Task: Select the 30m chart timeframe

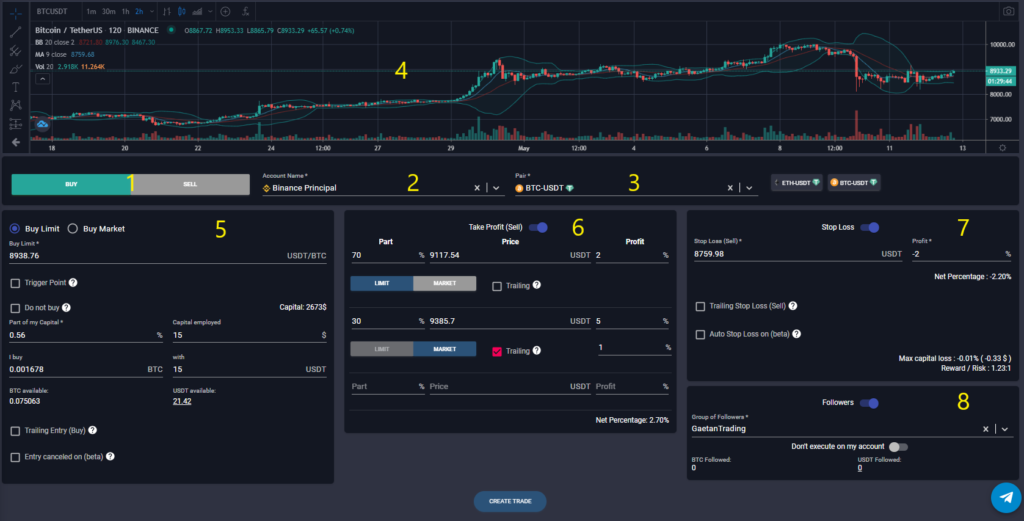Action: coord(106,11)
